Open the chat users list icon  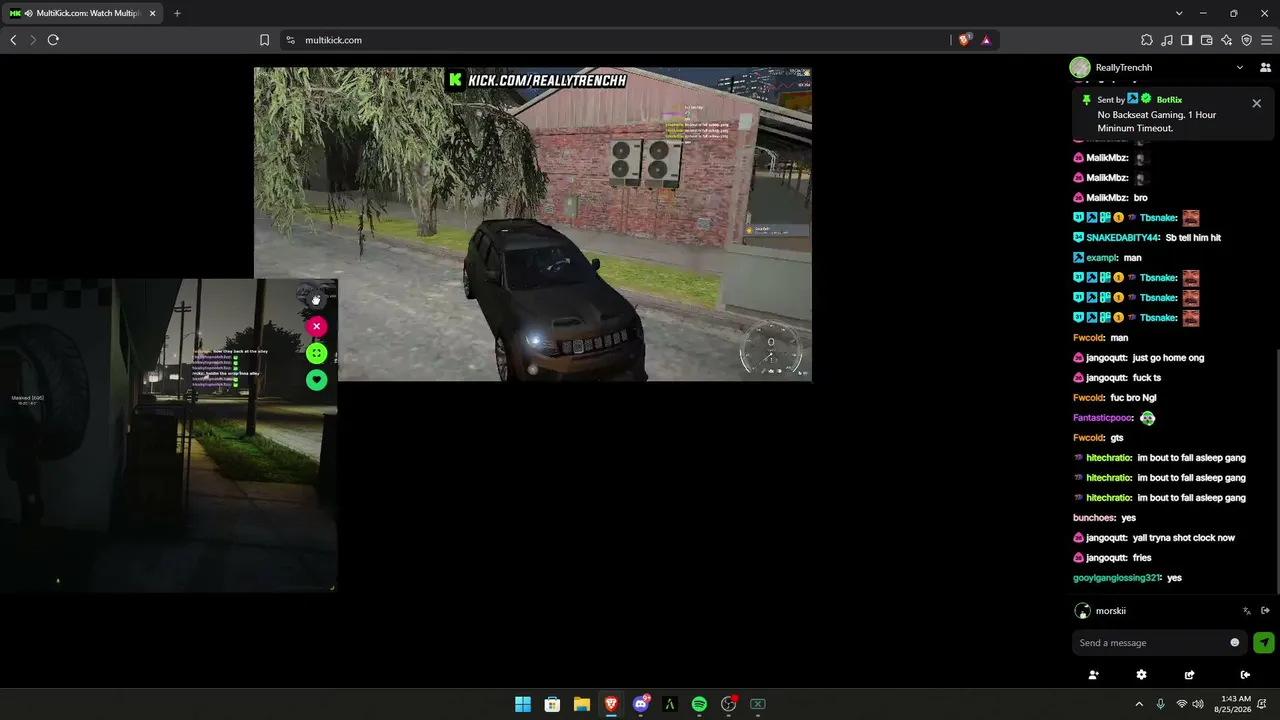coord(1265,68)
